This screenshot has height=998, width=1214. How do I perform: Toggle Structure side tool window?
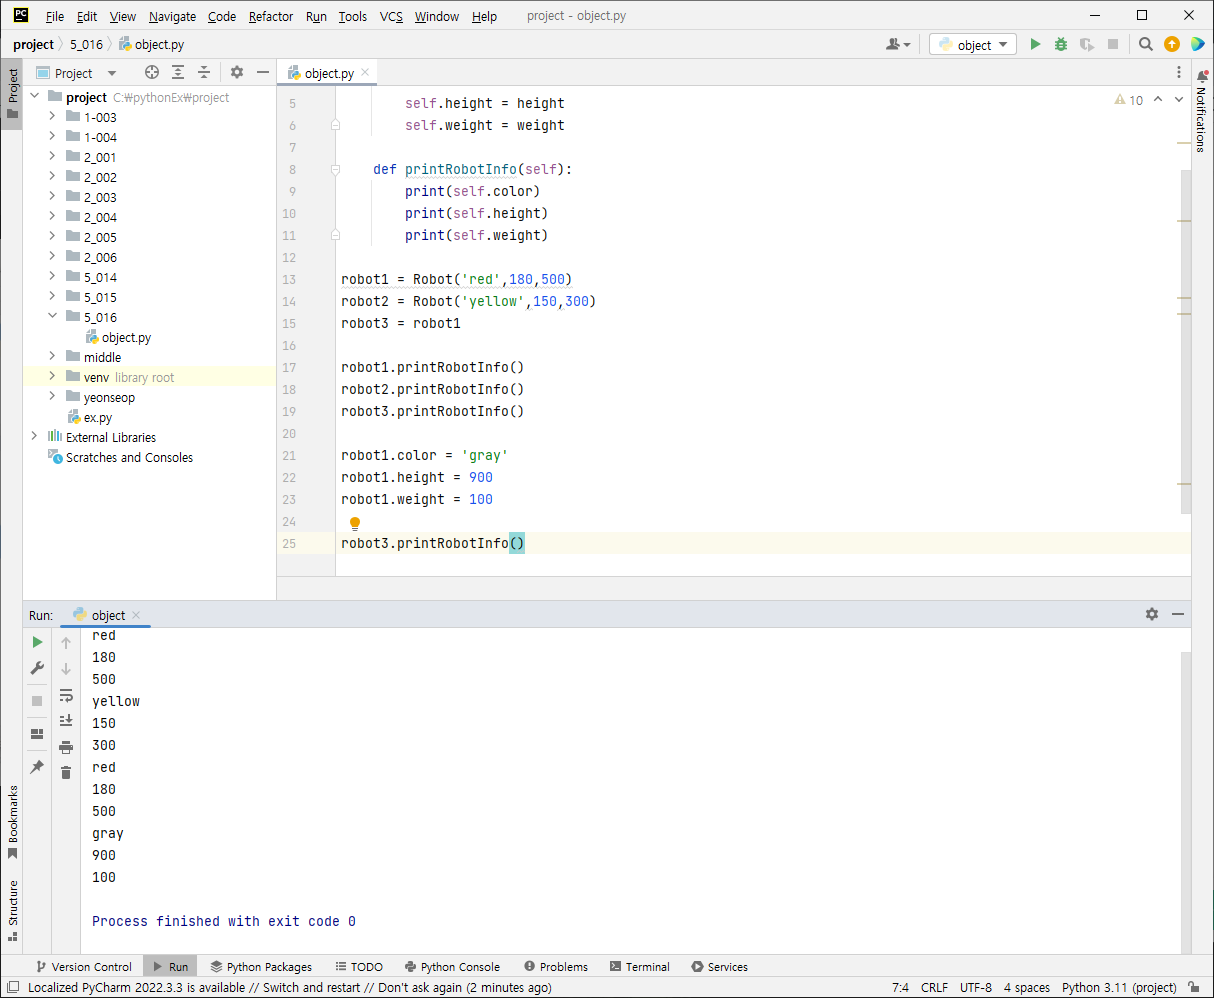pyautogui.click(x=12, y=911)
